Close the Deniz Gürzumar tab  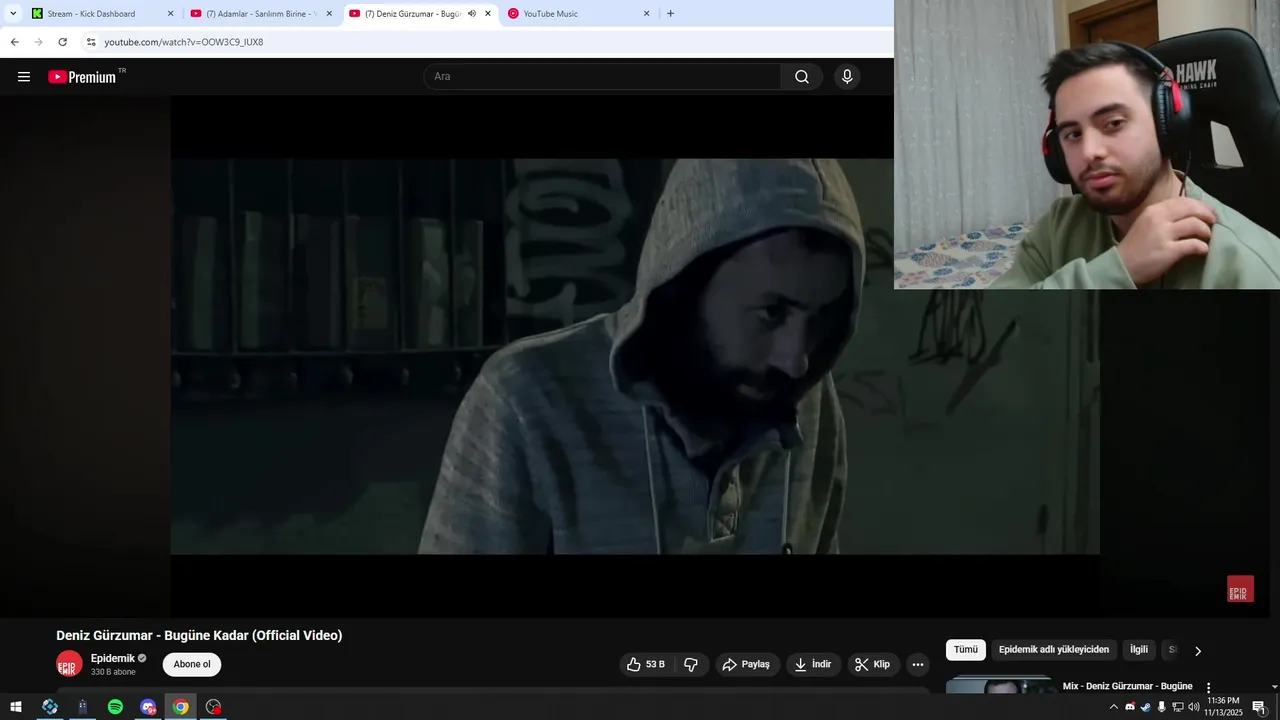point(488,14)
